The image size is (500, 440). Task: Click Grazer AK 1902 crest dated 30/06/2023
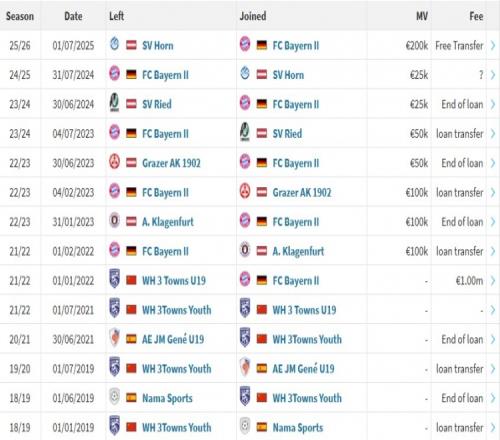tap(114, 162)
